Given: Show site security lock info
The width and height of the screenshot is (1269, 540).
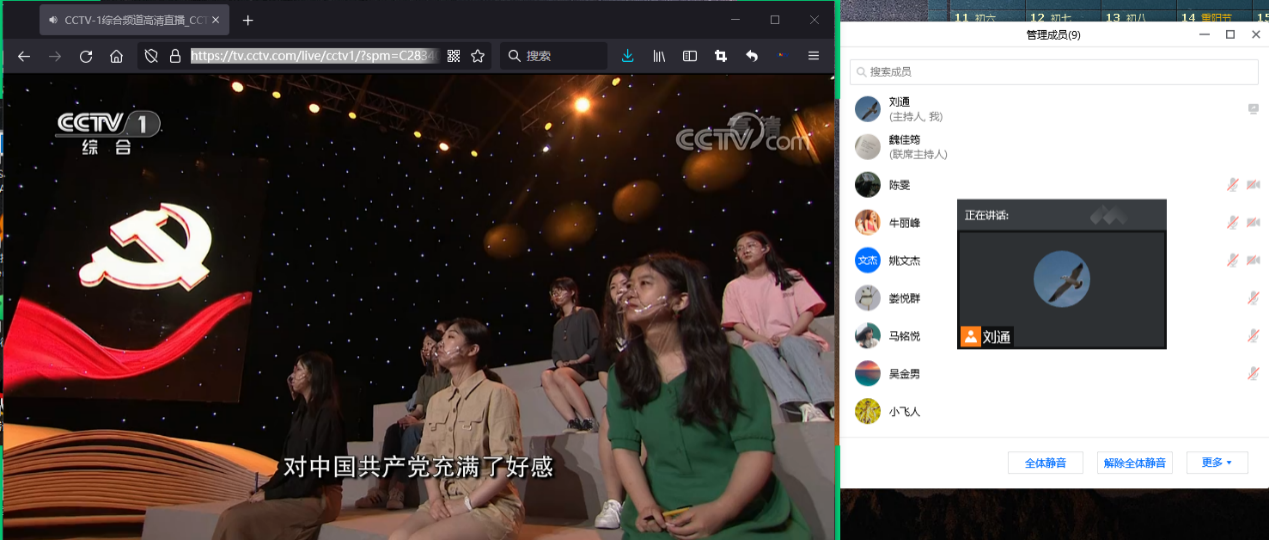Looking at the screenshot, I should click(175, 56).
